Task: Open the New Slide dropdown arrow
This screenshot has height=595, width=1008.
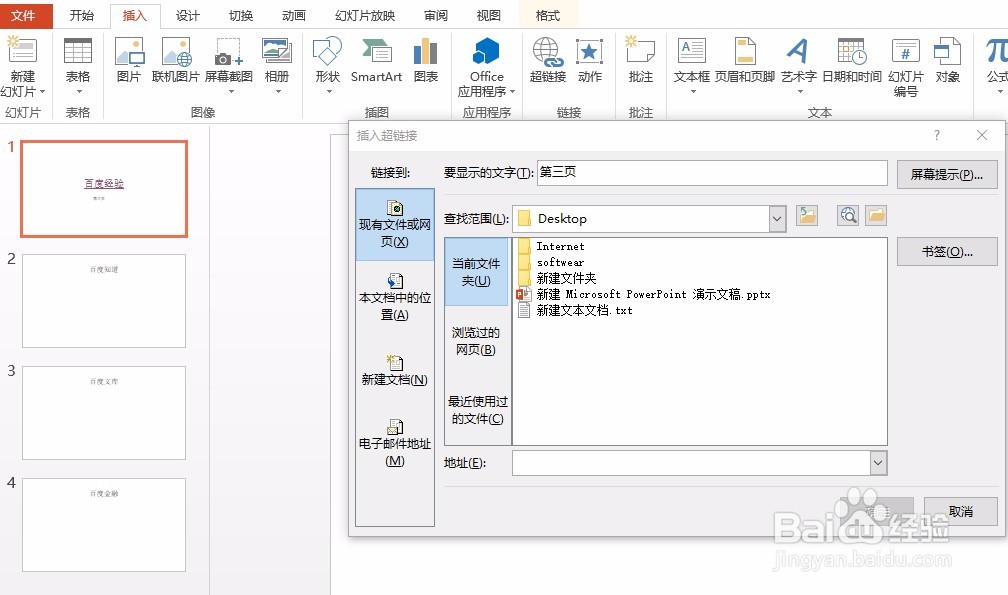Action: pyautogui.click(x=42, y=92)
